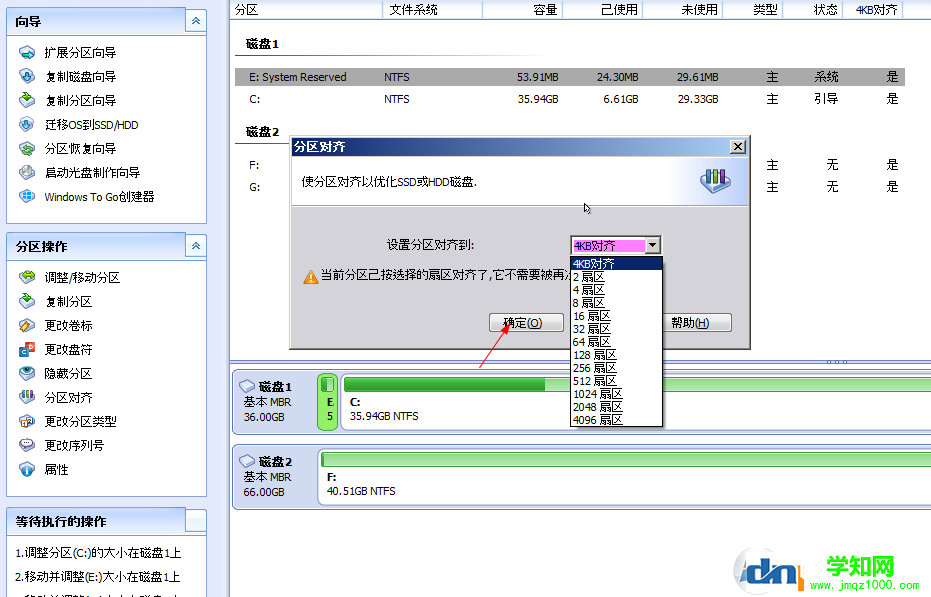Viewport: 931px width, 597px height.
Task: Click the 分区恢复向导 icon
Action: (x=27, y=148)
